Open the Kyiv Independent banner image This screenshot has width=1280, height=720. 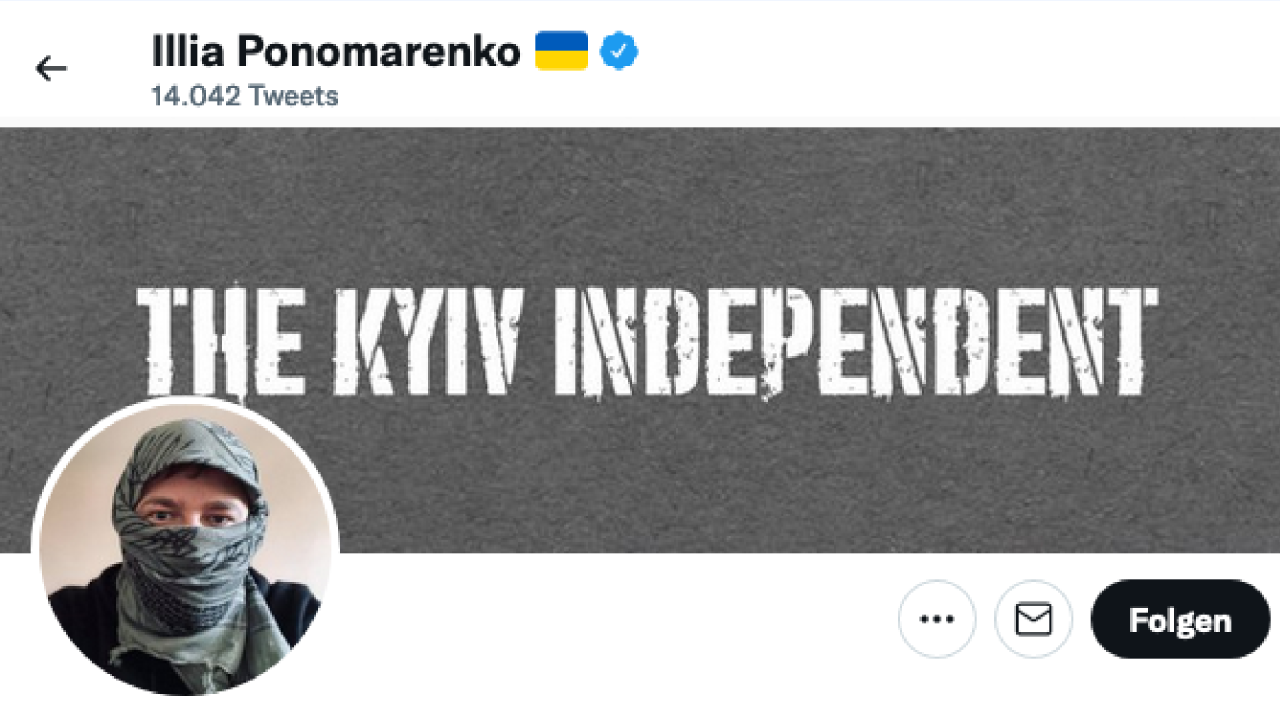pos(640,340)
